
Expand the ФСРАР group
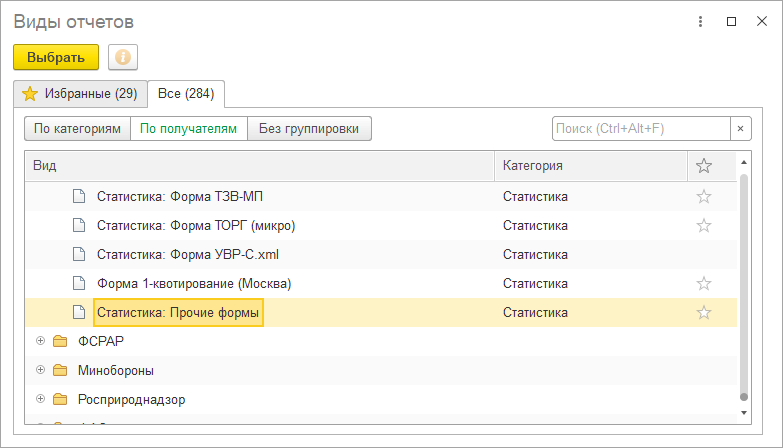click(x=41, y=341)
